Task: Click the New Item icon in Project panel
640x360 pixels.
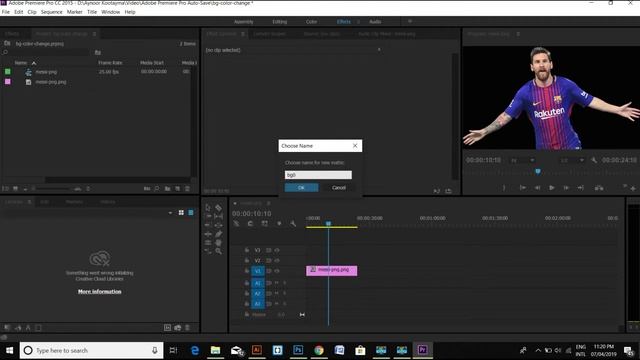Action: (178, 189)
